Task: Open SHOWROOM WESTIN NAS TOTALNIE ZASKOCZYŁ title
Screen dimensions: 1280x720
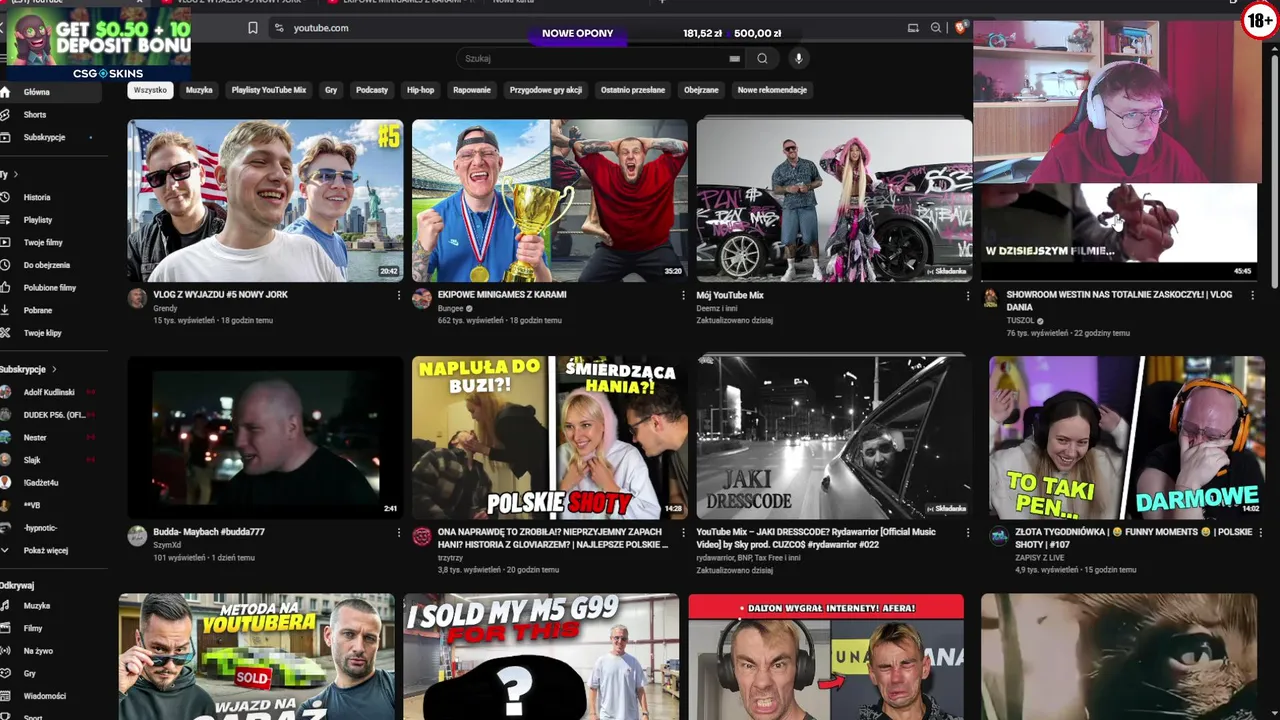Action: tap(1119, 301)
